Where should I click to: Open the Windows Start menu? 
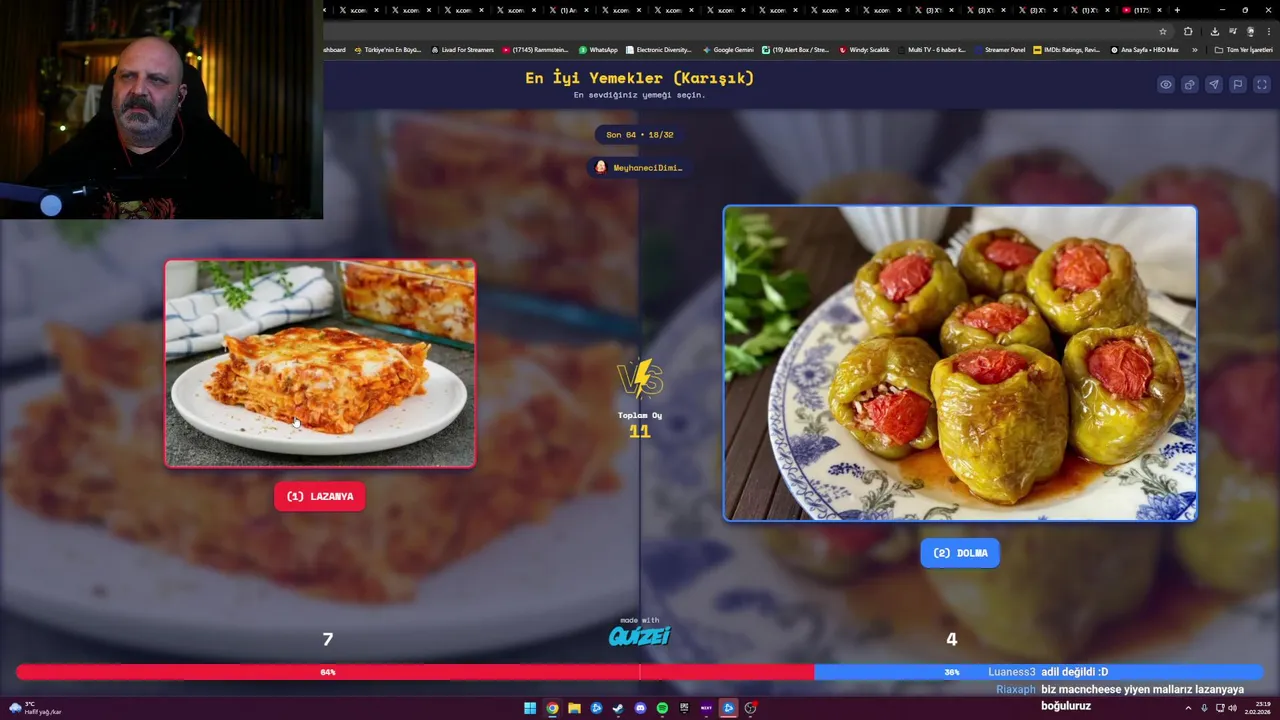pos(530,708)
